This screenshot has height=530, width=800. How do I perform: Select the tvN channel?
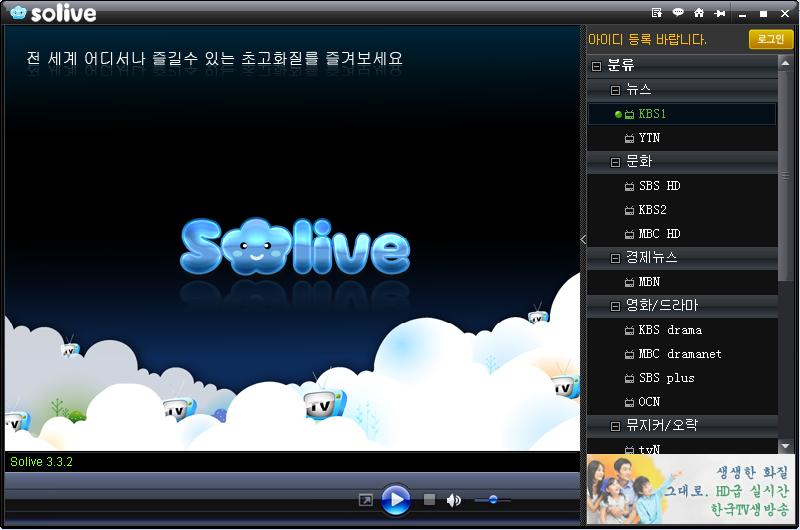pyautogui.click(x=682, y=446)
